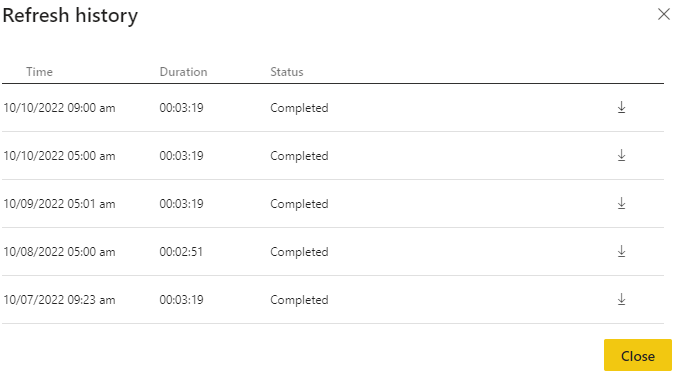Screen dimensions: 684x385
Task: Click the Refresh history dialog title
Action: (x=70, y=16)
